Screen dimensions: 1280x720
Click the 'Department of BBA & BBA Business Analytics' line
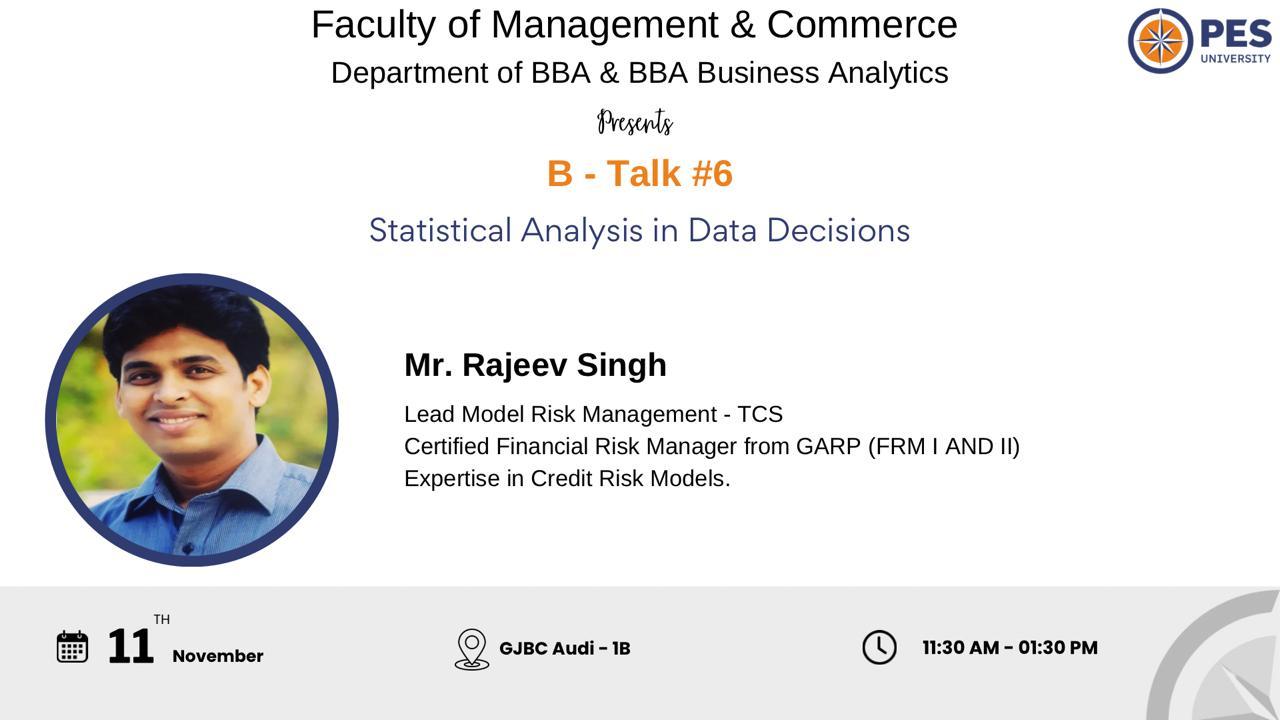(x=639, y=73)
